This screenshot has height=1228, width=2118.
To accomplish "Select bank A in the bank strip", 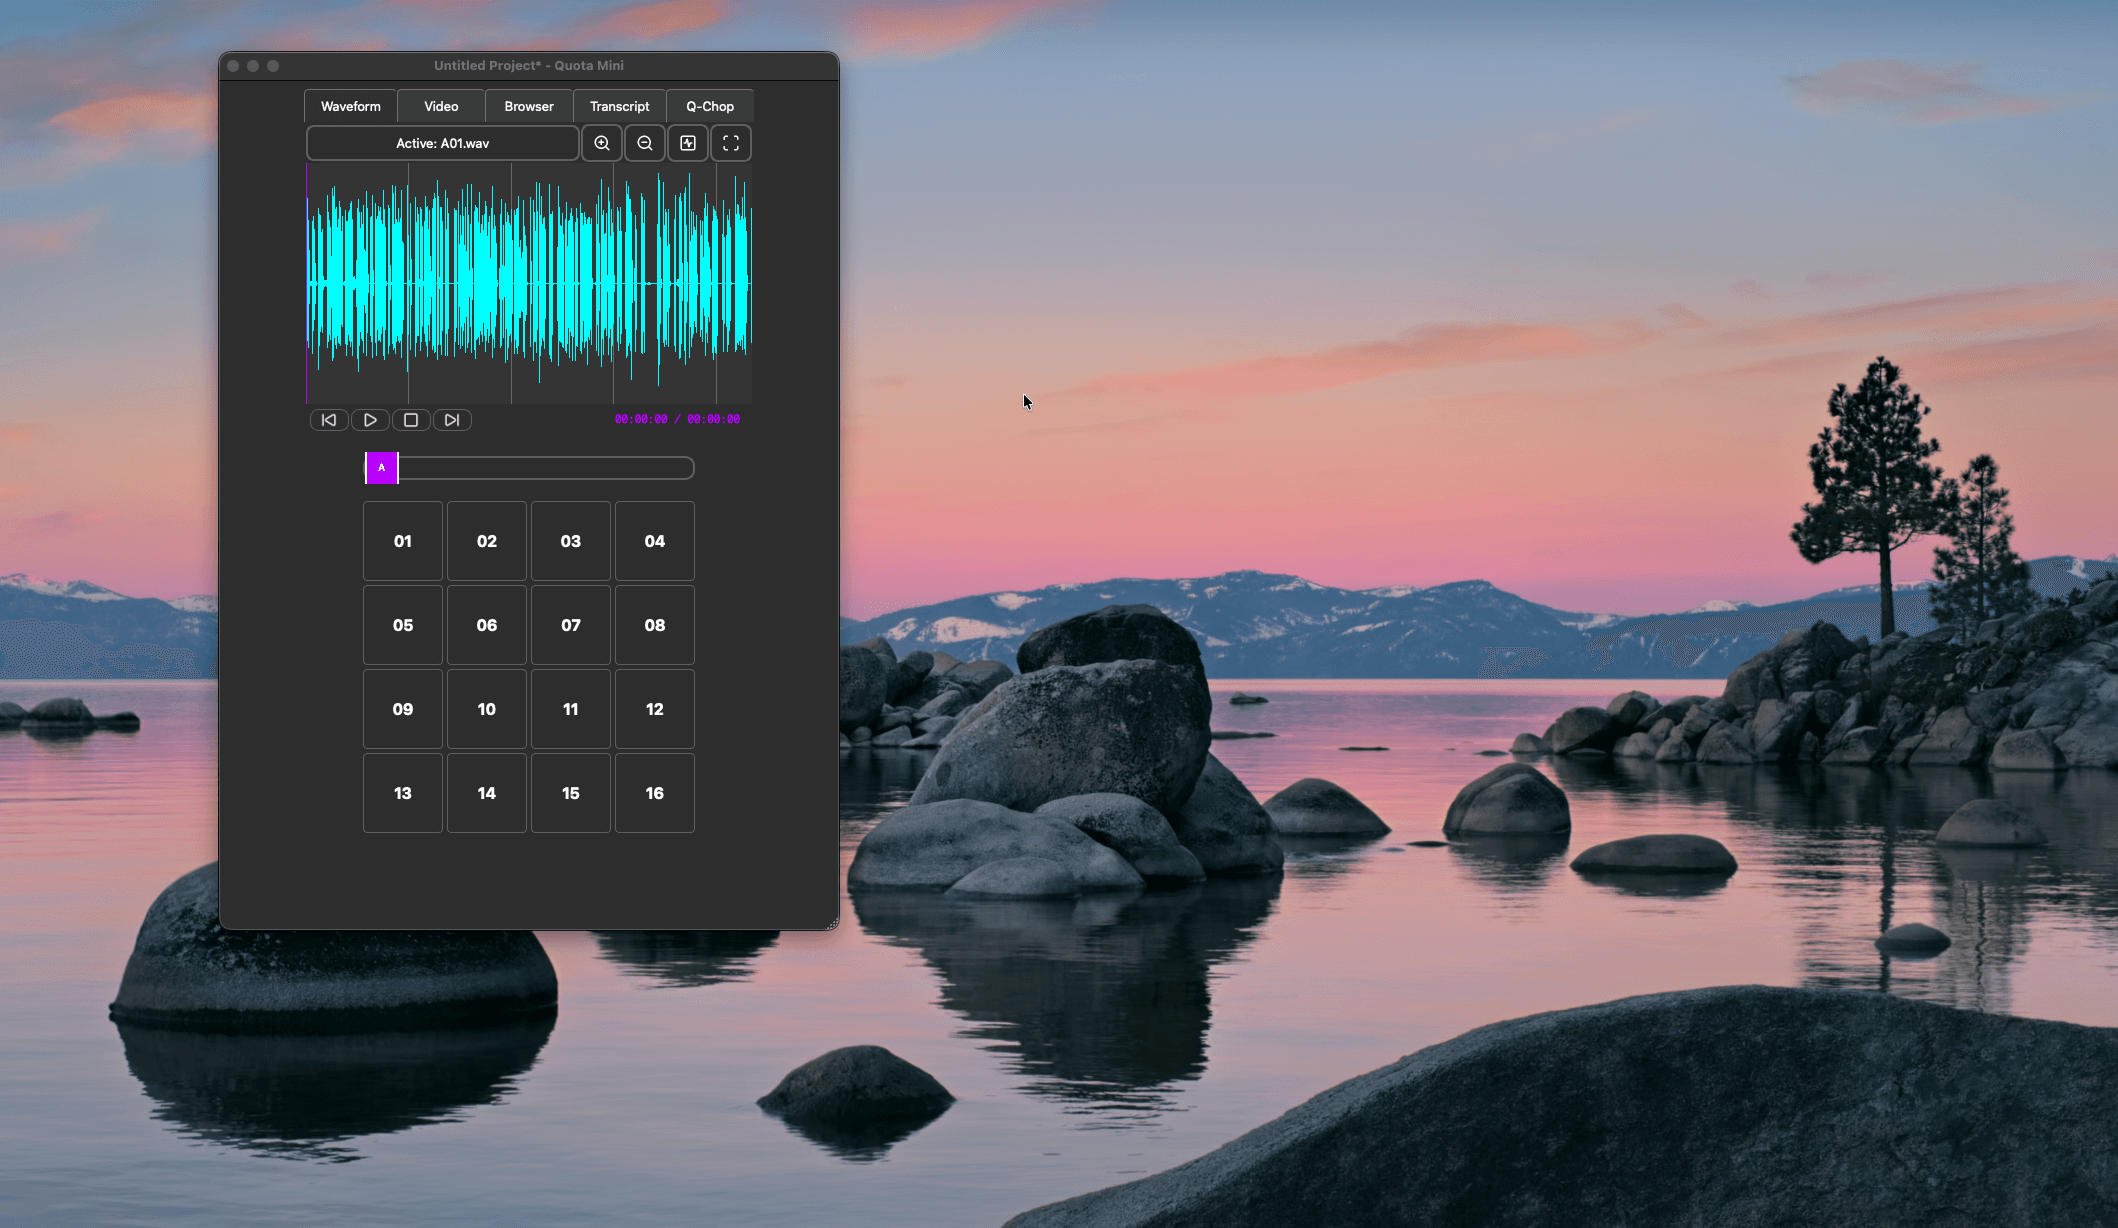I will (382, 468).
